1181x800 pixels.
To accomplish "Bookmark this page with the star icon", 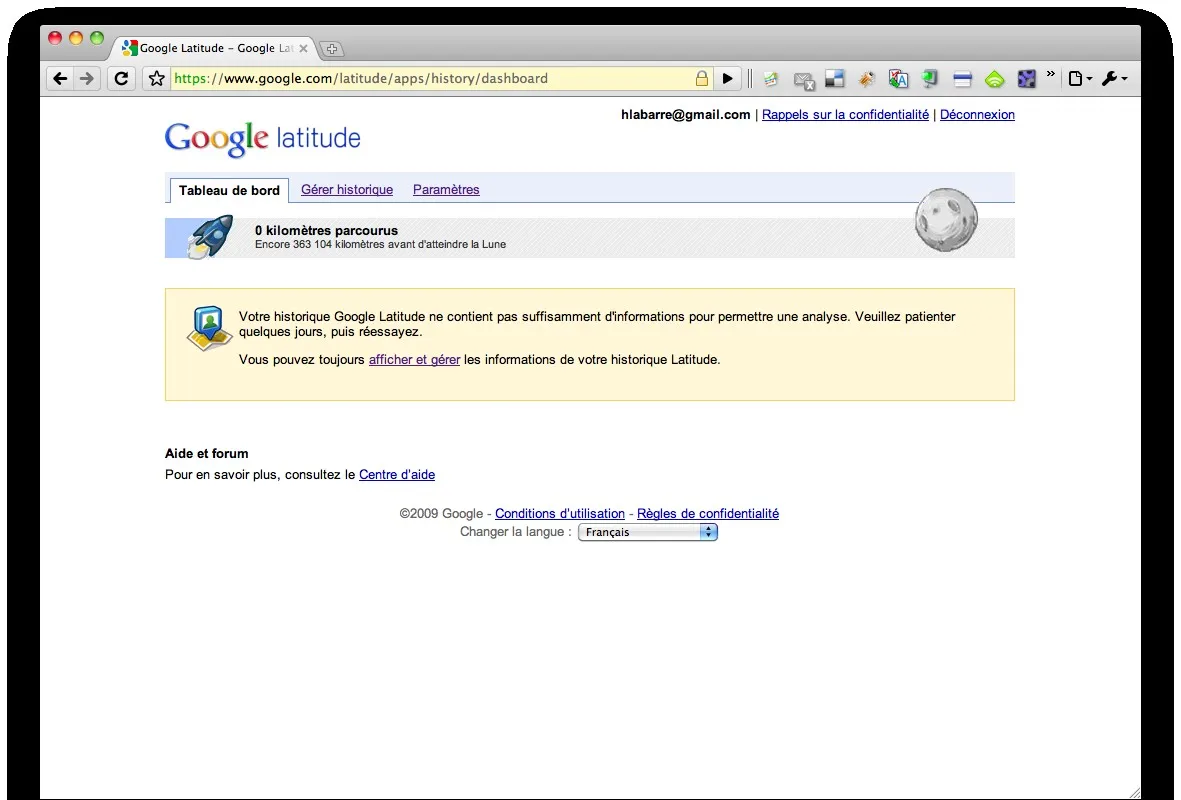I will (157, 78).
